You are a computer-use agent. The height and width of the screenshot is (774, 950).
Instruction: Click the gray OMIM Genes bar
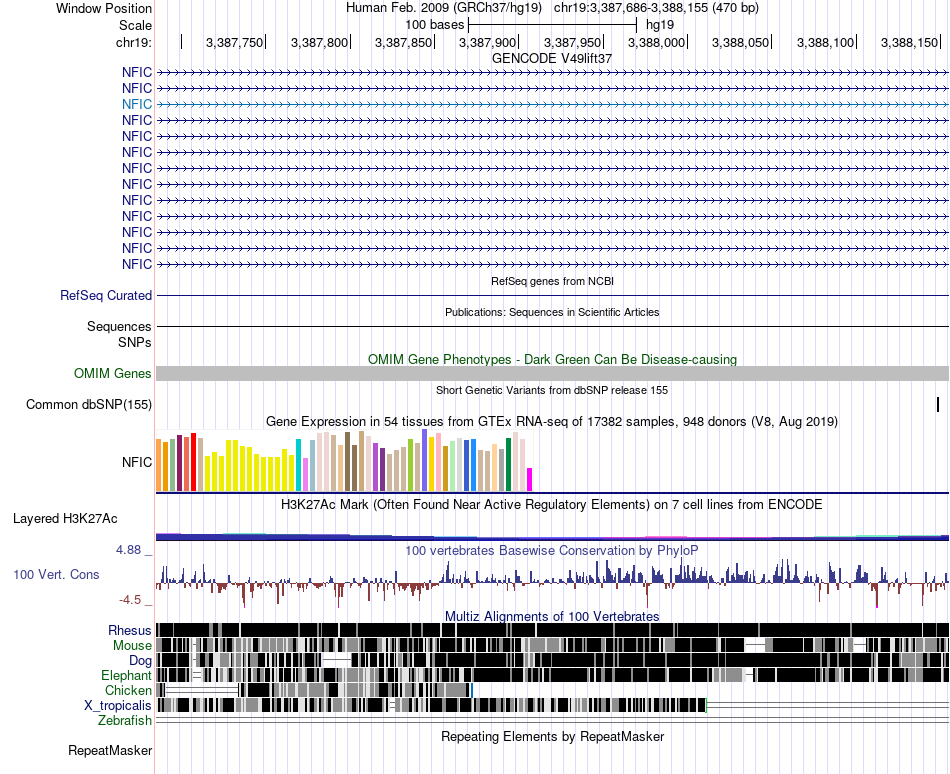[x=552, y=374]
